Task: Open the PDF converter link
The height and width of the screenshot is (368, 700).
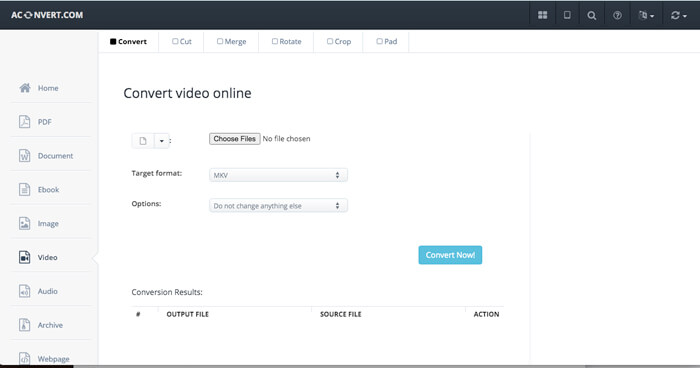Action: (45, 122)
